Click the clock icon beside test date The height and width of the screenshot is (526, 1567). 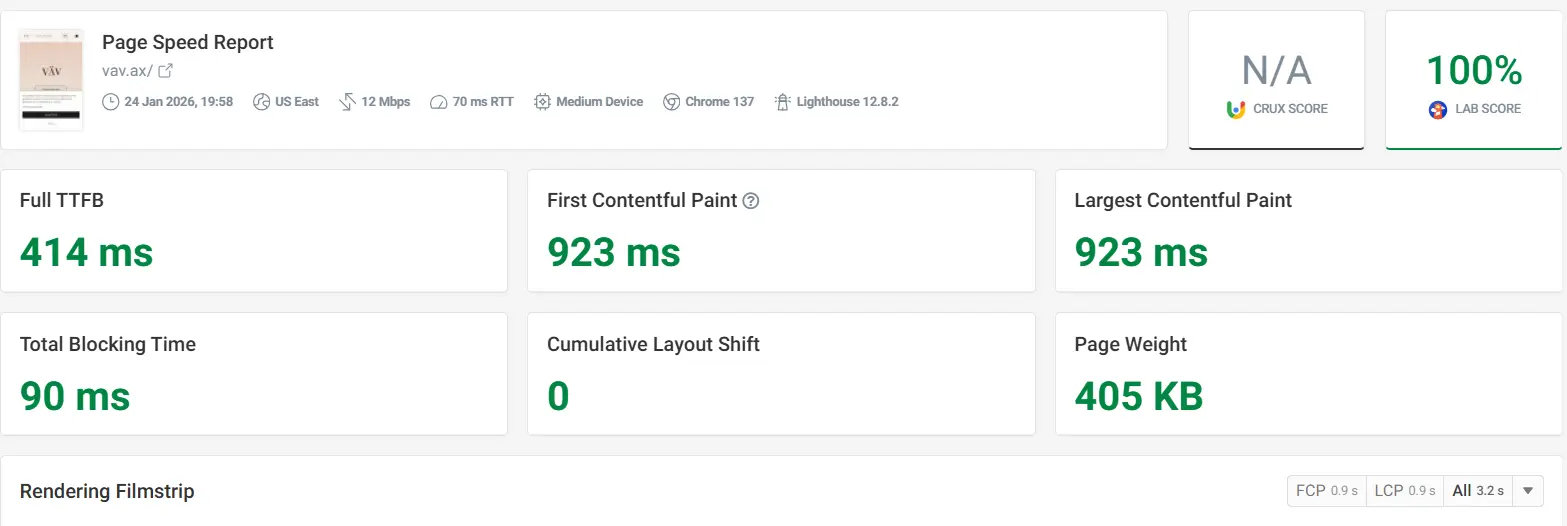pyautogui.click(x=111, y=102)
